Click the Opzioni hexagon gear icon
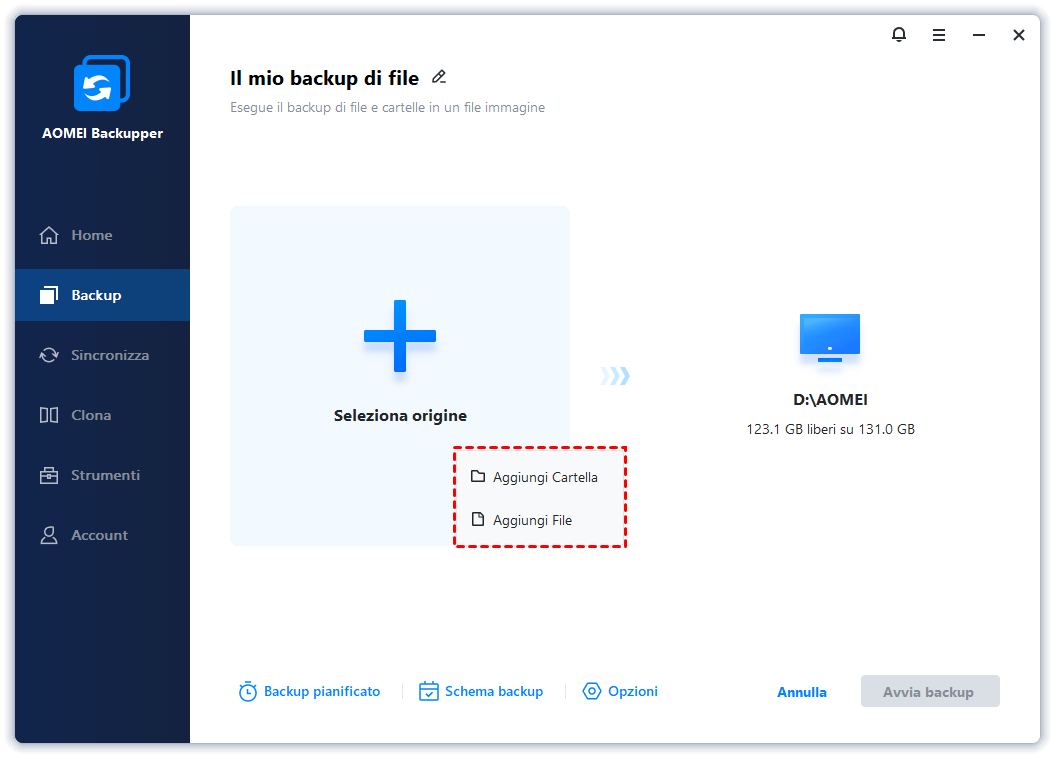 [592, 692]
